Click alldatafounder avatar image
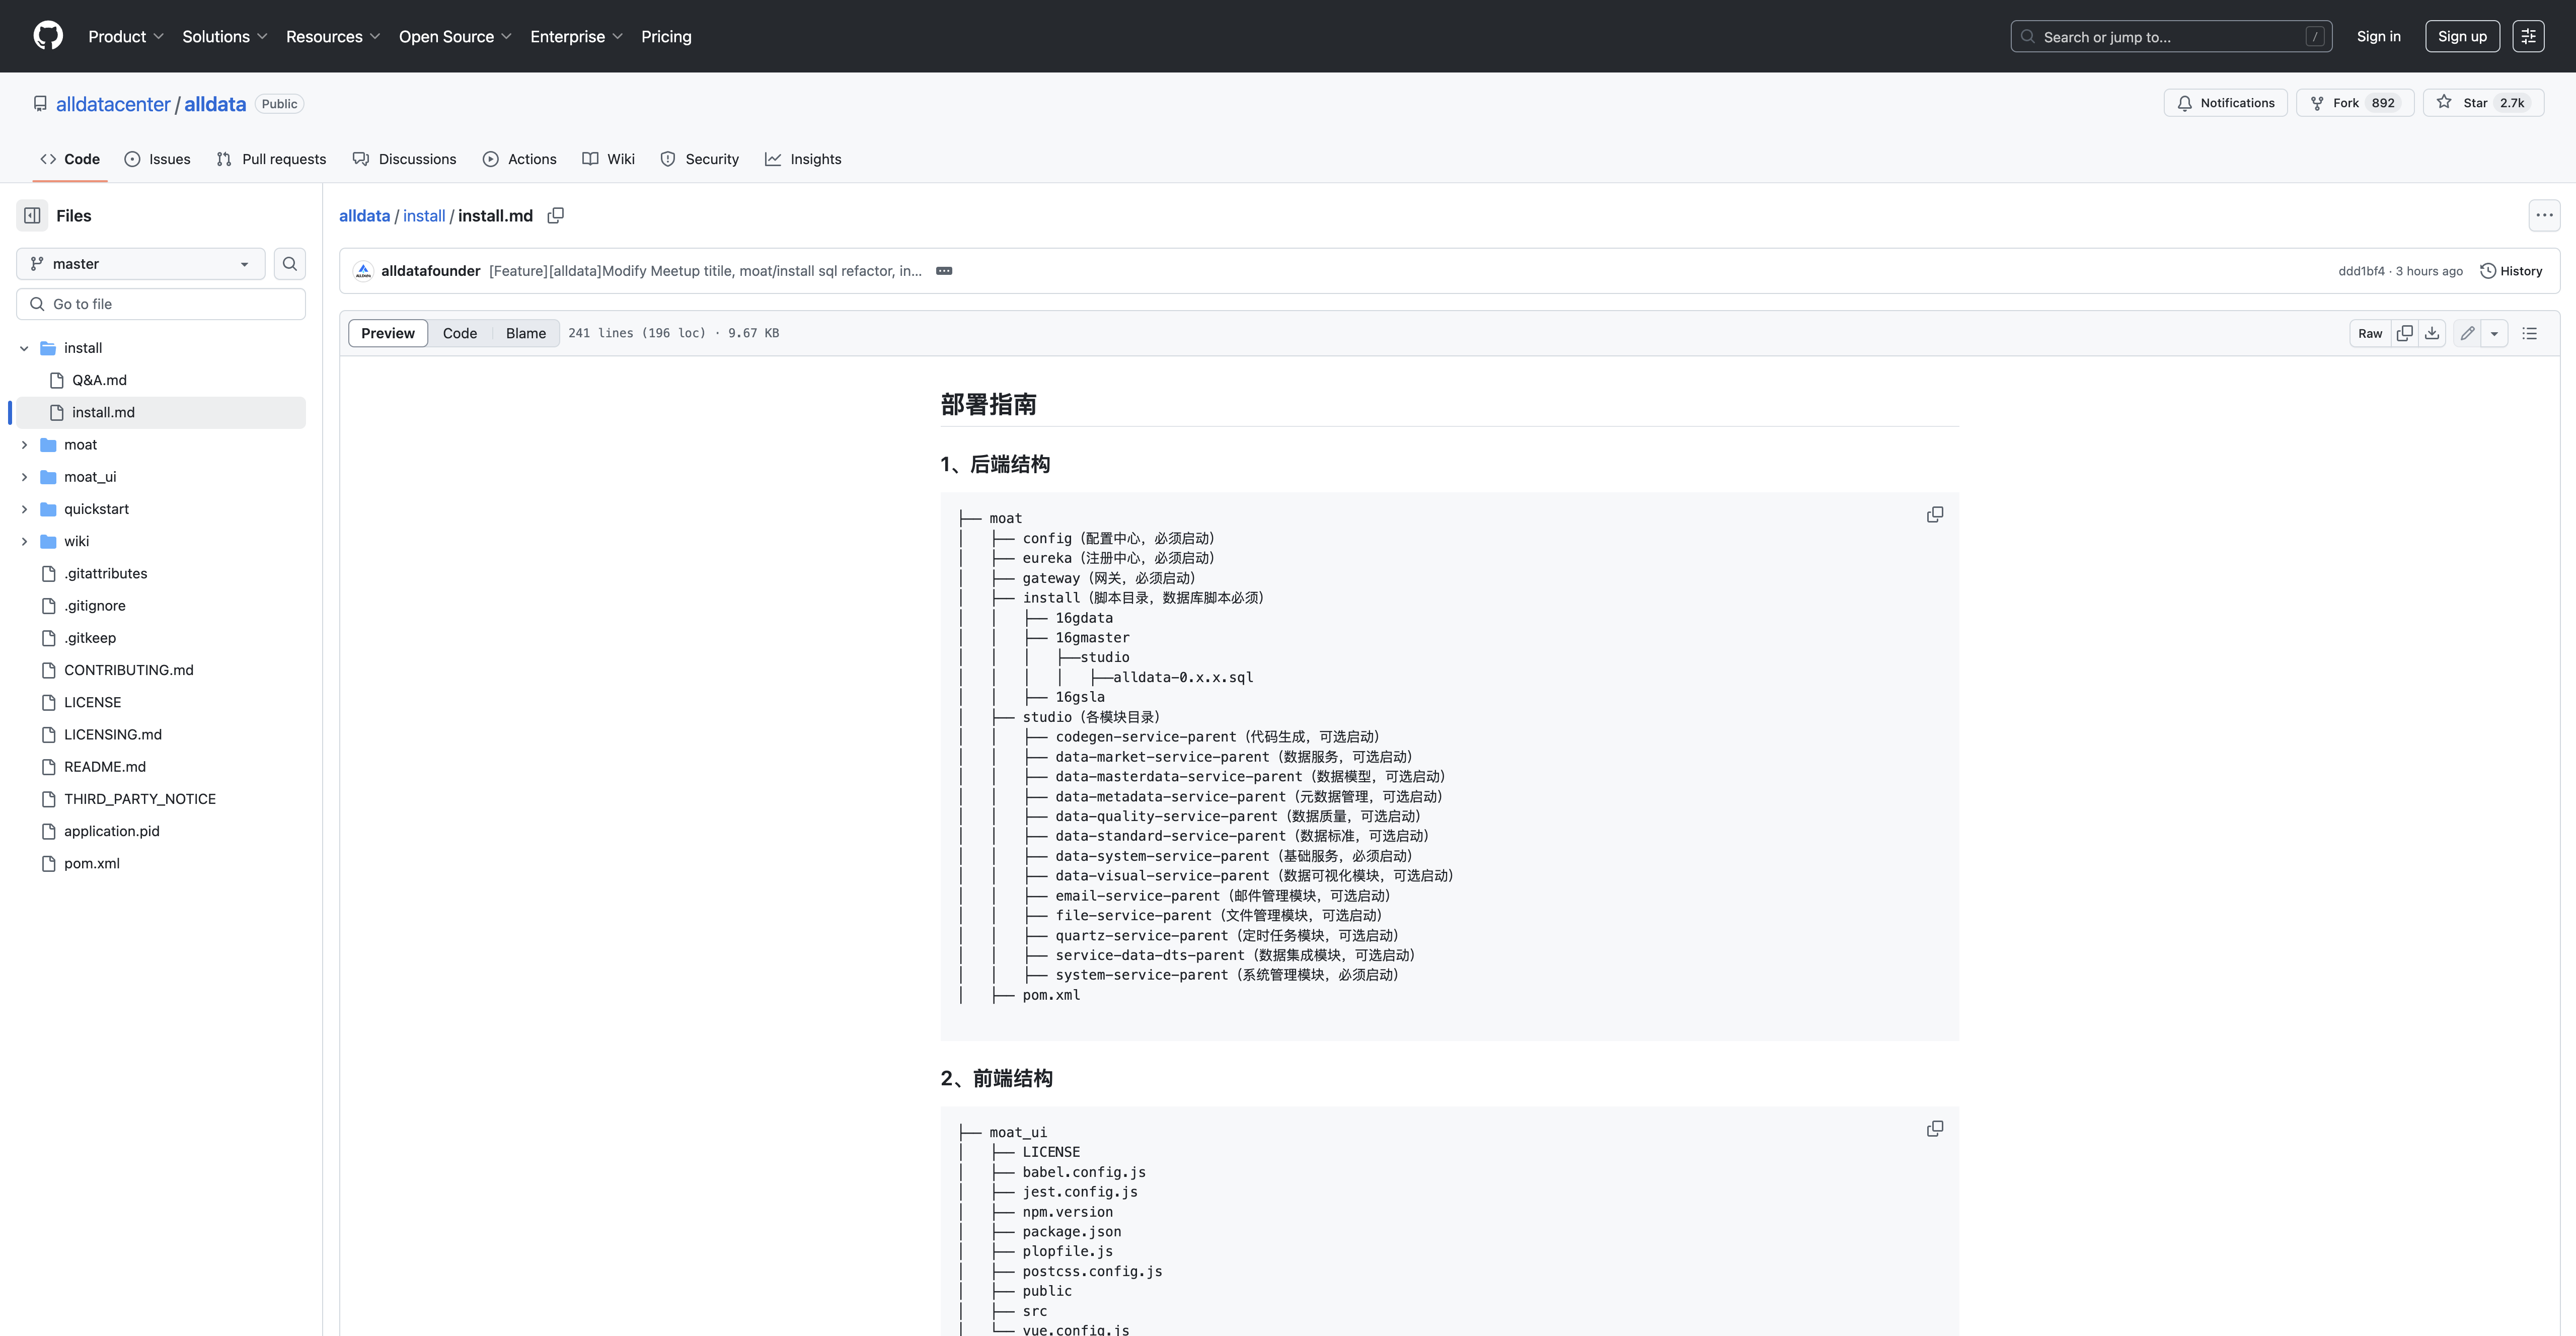Image resolution: width=2576 pixels, height=1336 pixels. pos(364,271)
